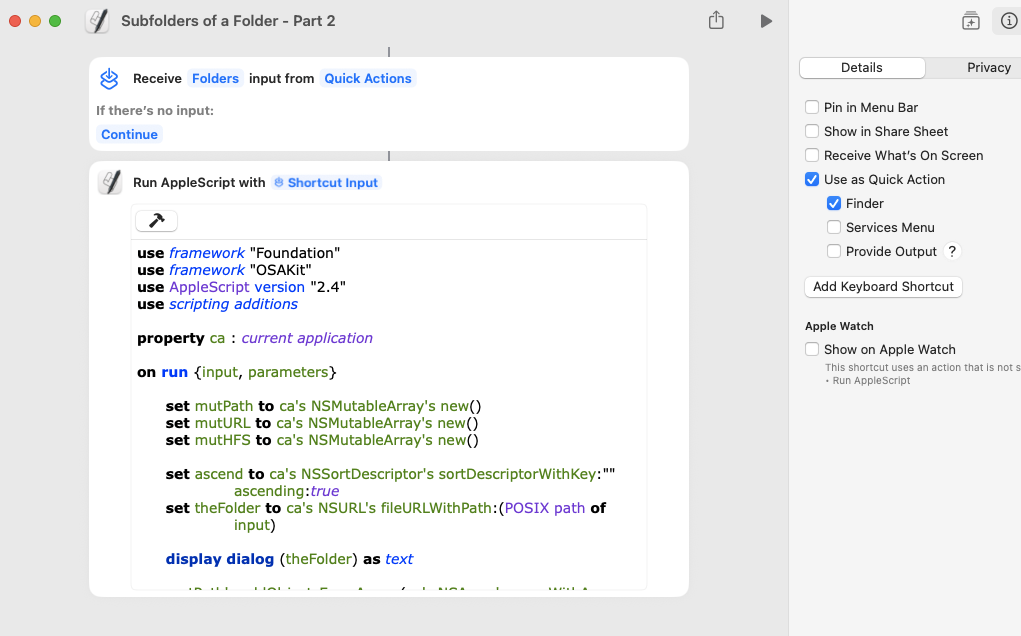Compile the script with the hammer button

tap(156, 221)
